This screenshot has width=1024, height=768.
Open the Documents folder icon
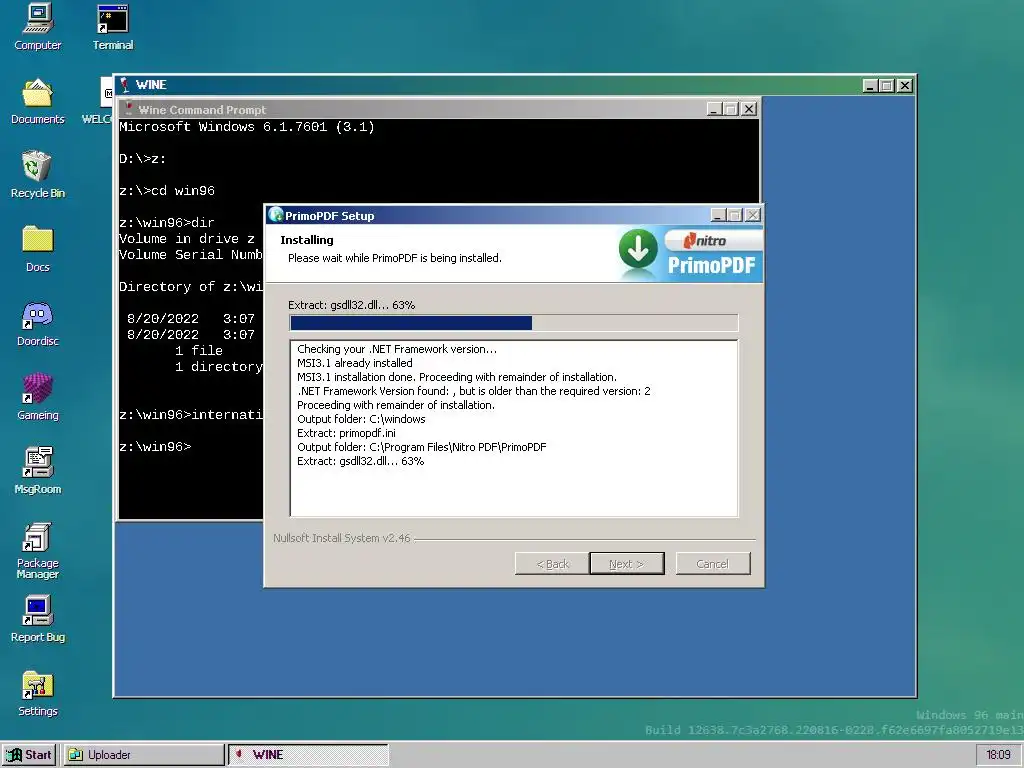[x=37, y=101]
